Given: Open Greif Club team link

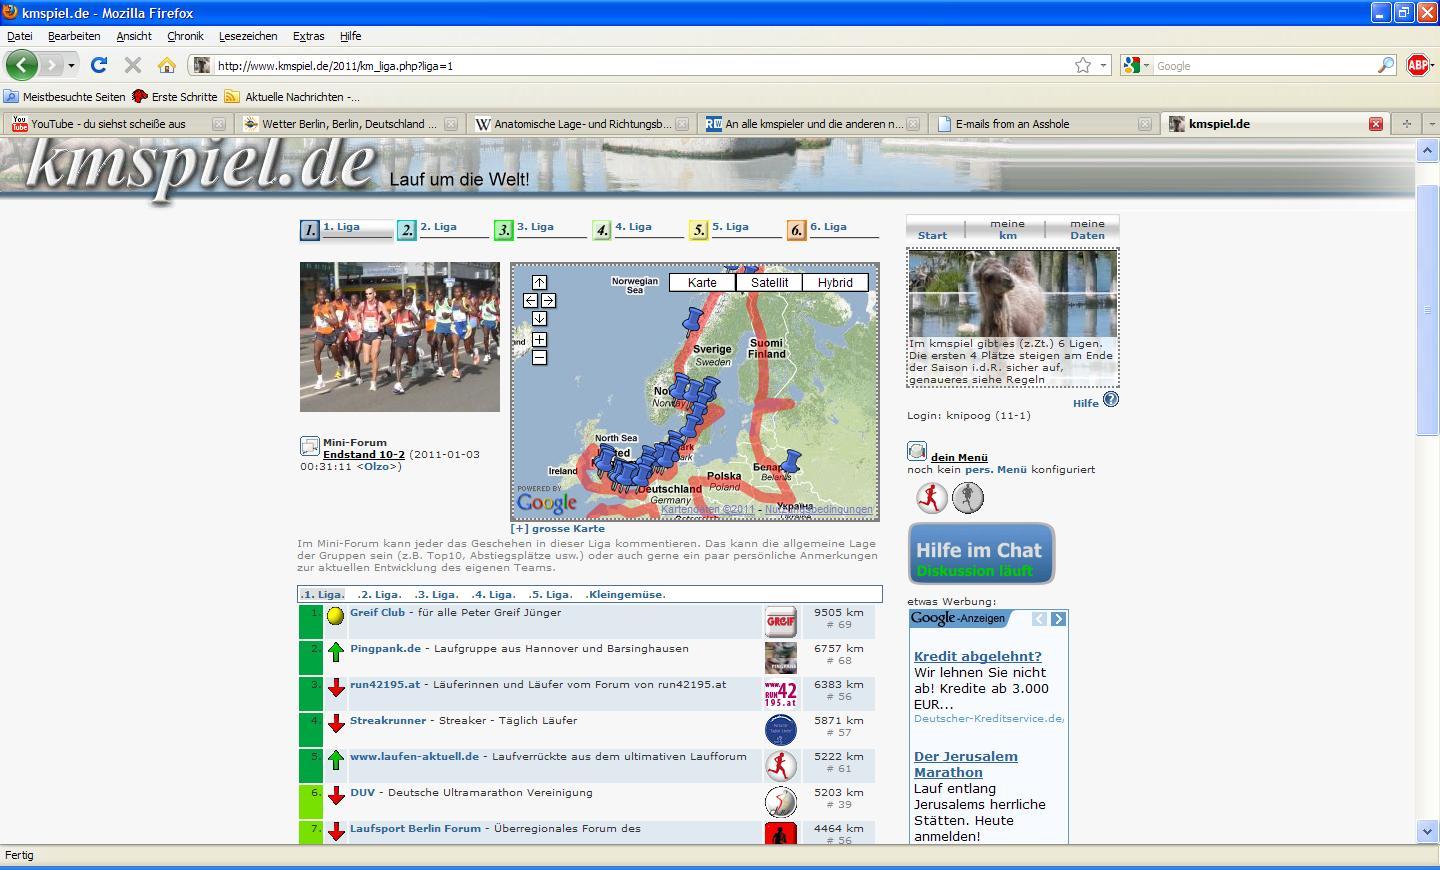Looking at the screenshot, I should coord(377,612).
